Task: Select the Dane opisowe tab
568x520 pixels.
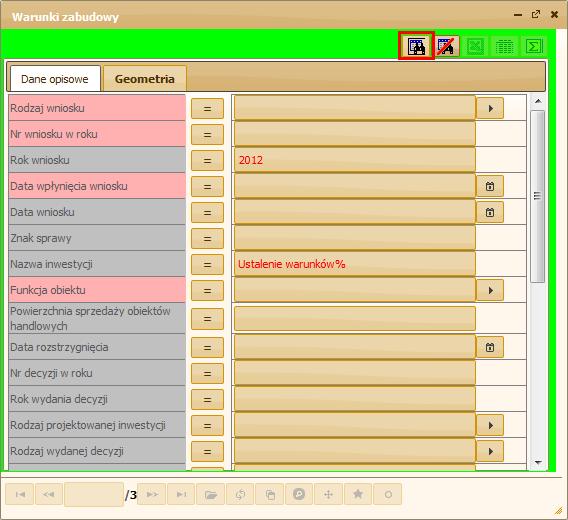Action: (x=55, y=79)
